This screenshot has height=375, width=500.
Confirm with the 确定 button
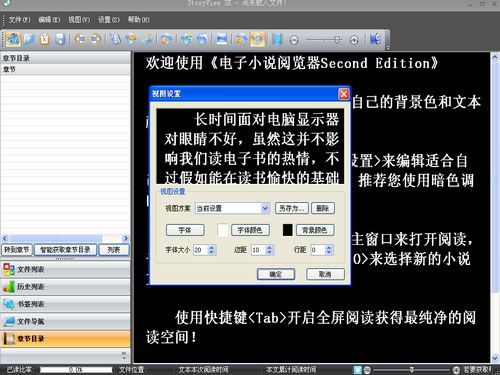coord(276,274)
